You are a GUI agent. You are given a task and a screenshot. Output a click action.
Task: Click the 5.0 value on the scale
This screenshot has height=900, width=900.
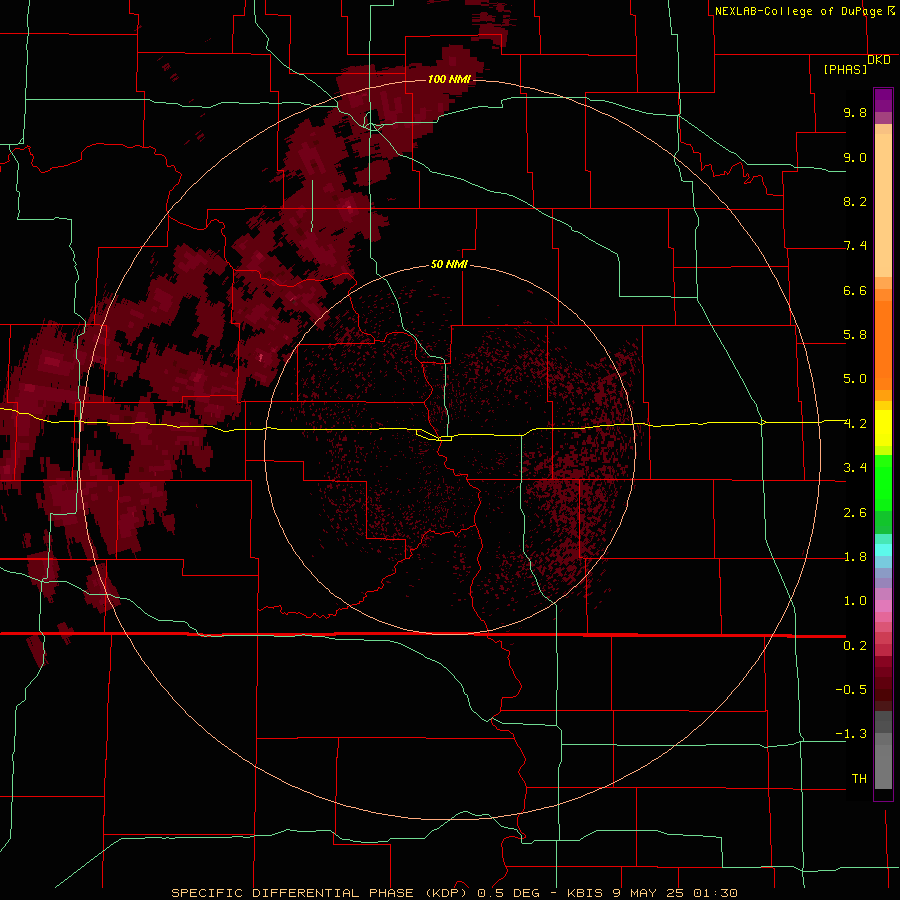tap(855, 379)
